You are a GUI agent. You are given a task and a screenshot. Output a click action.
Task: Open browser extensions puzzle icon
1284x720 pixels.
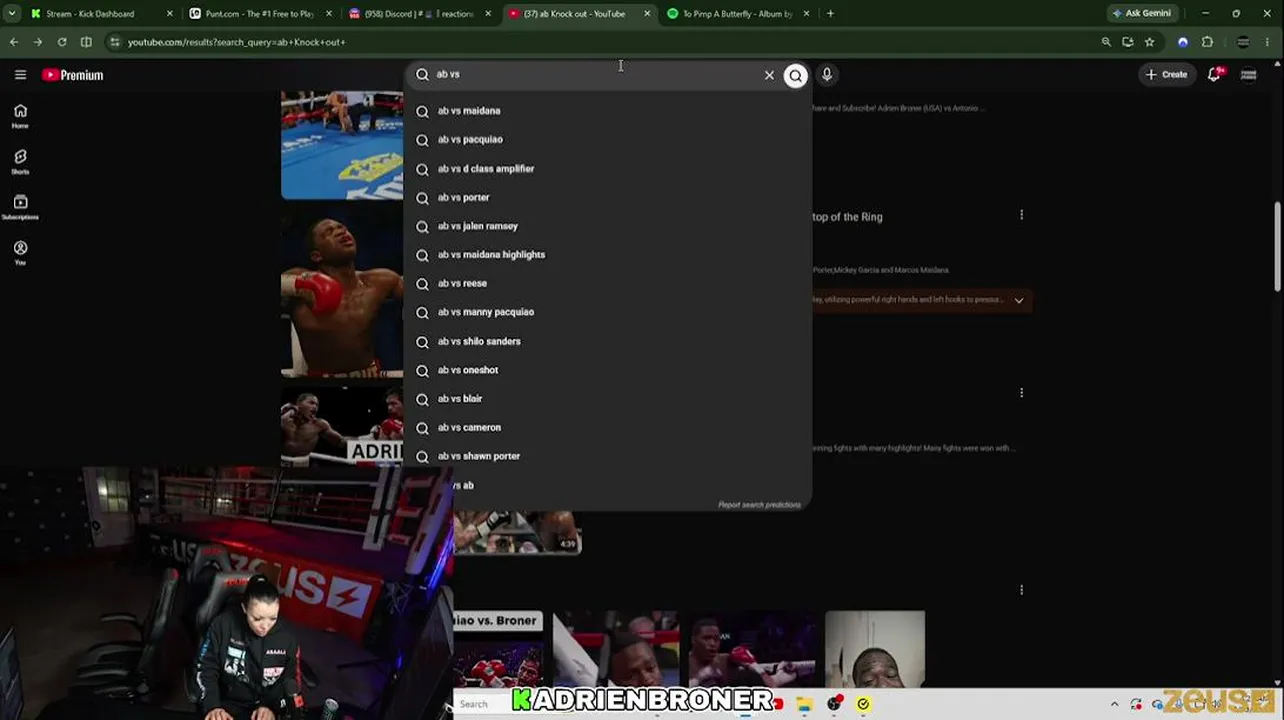(1207, 42)
